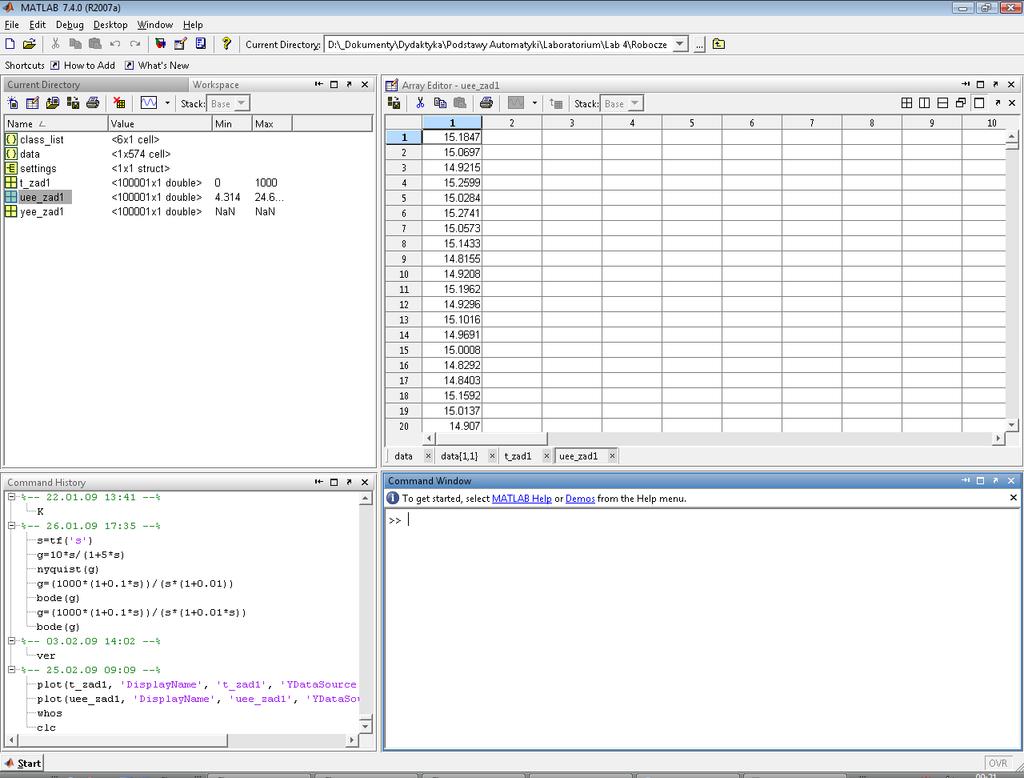Click the Undo arrow in the main toolbar
This screenshot has height=778, width=1024.
(x=115, y=44)
